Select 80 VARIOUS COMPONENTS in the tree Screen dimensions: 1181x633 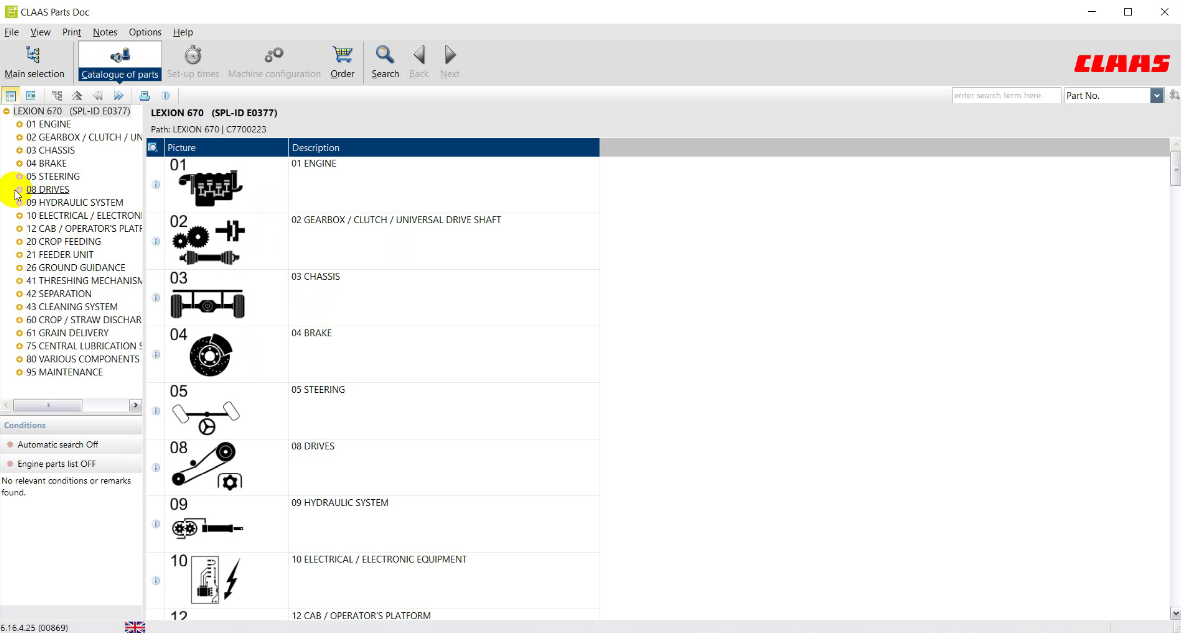83,359
